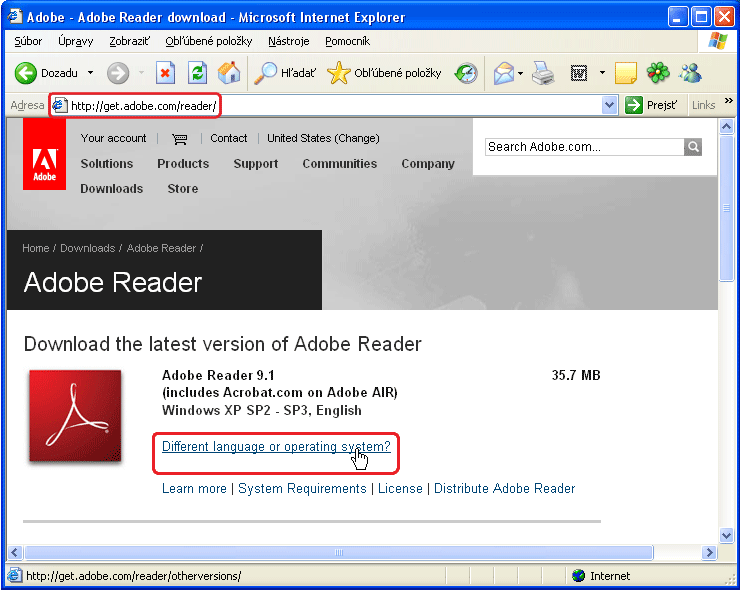
Task: Click United States (Change) link
Action: tap(323, 138)
